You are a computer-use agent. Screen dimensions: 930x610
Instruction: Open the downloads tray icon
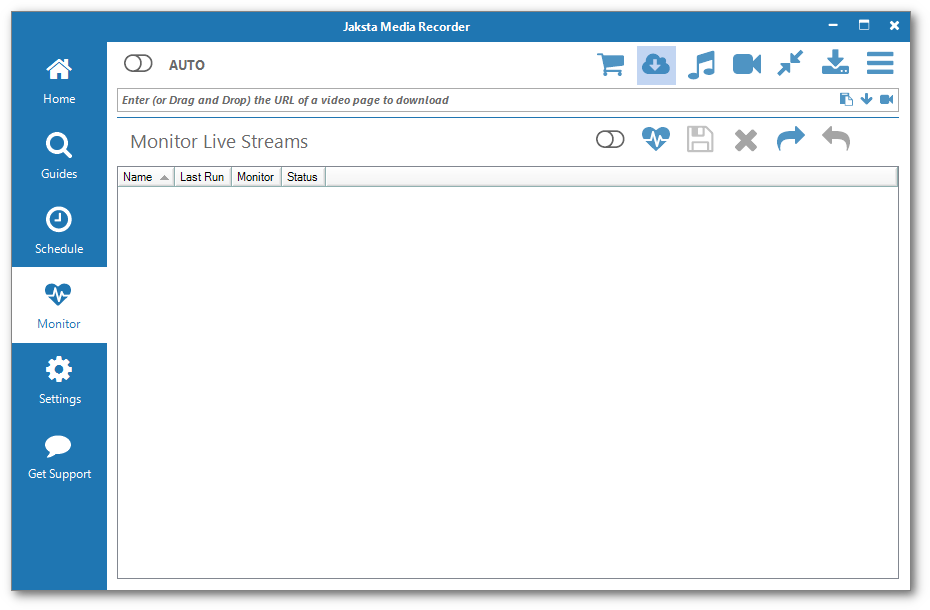(835, 62)
